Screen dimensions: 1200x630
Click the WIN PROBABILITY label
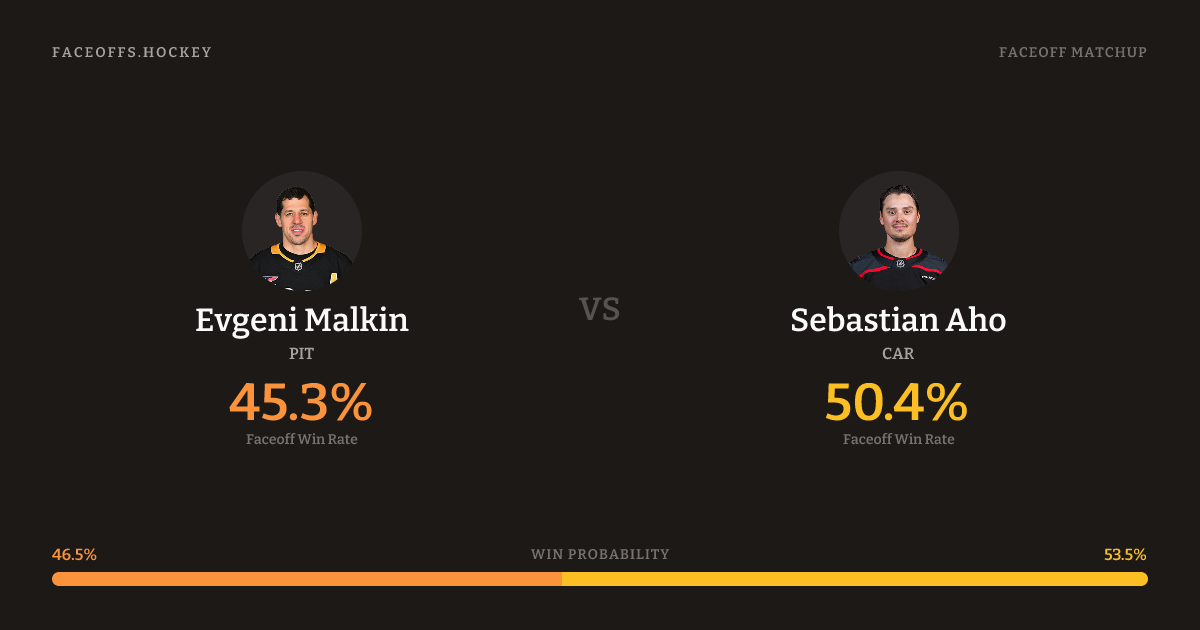(600, 554)
